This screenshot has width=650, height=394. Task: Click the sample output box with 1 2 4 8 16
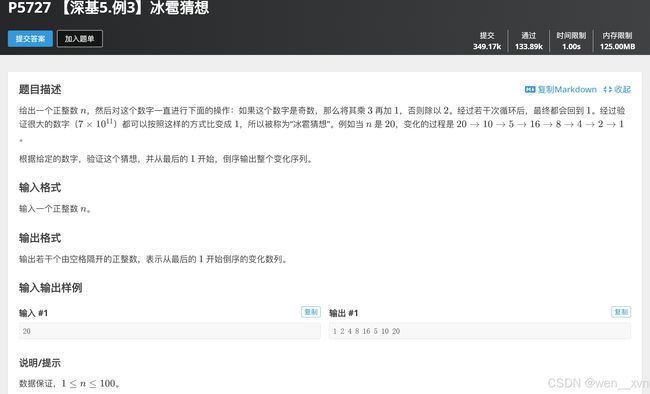tap(480, 331)
